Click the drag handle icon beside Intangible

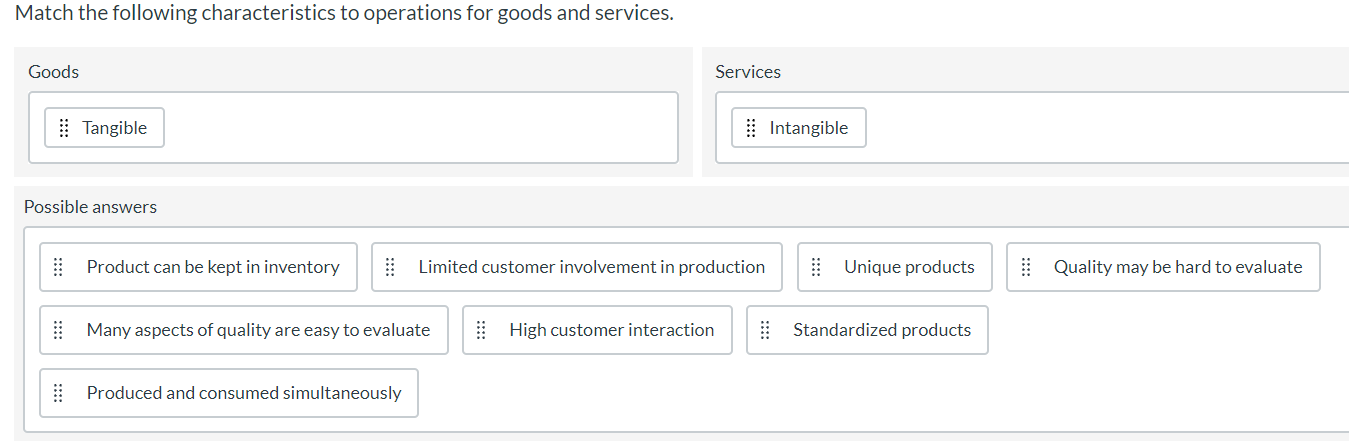751,128
